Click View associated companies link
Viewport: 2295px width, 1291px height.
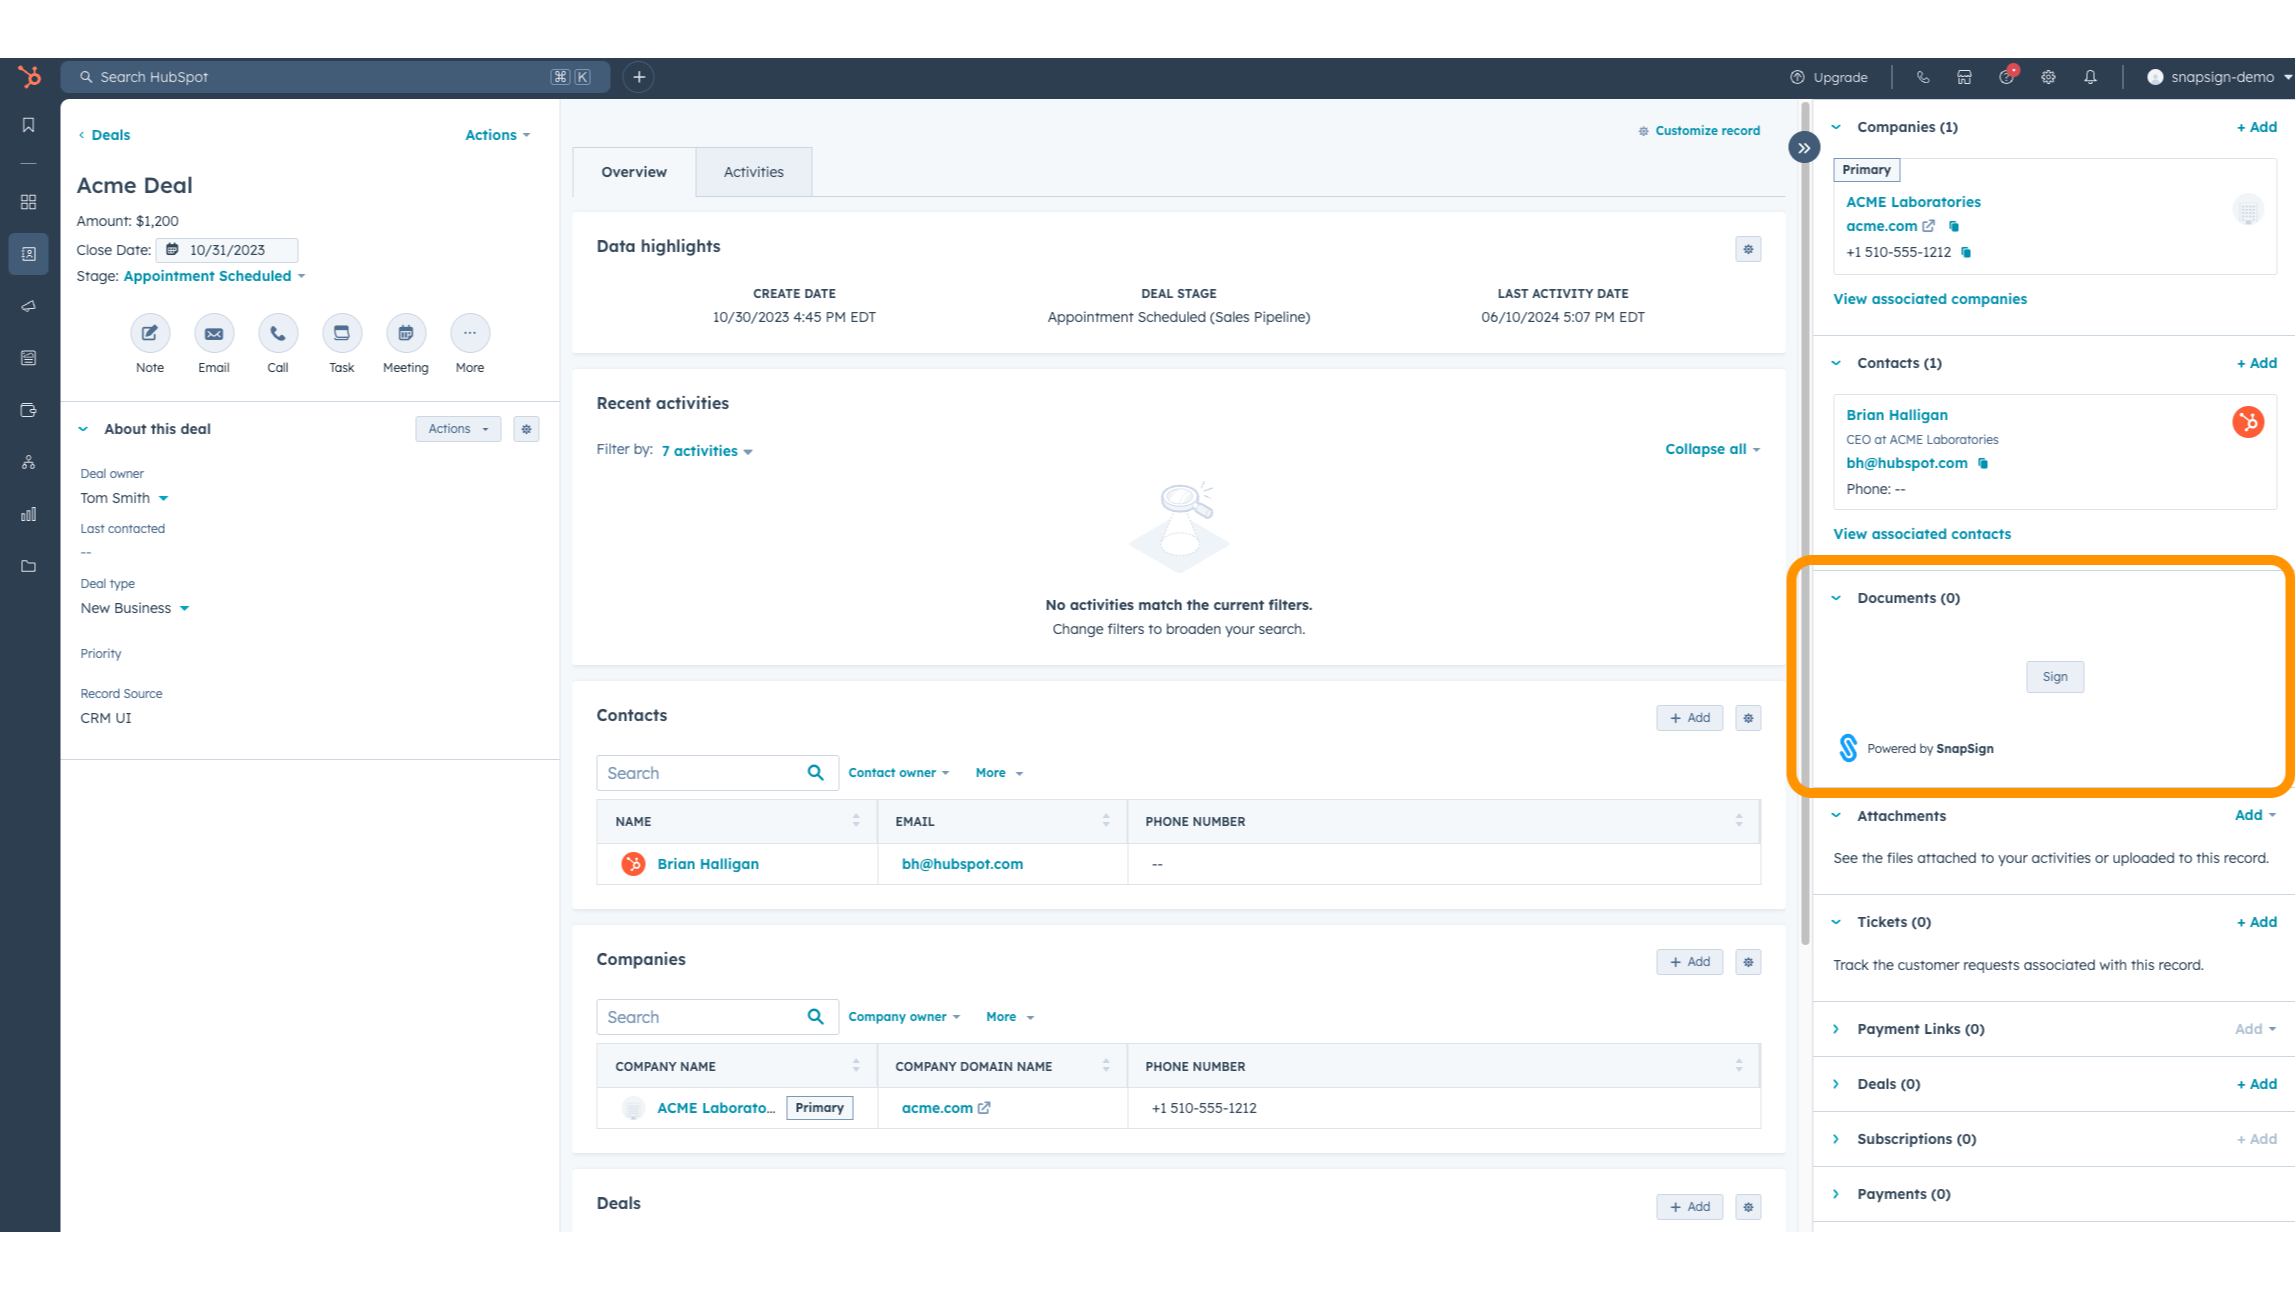(x=1929, y=299)
